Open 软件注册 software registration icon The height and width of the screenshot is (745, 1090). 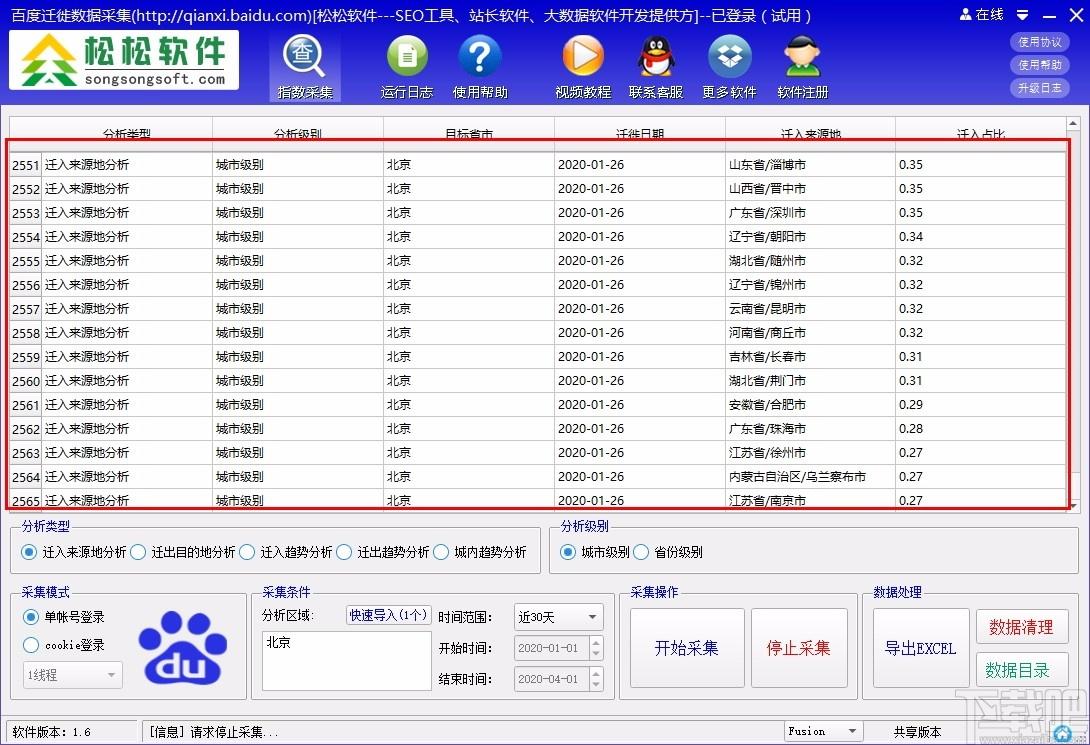click(803, 67)
